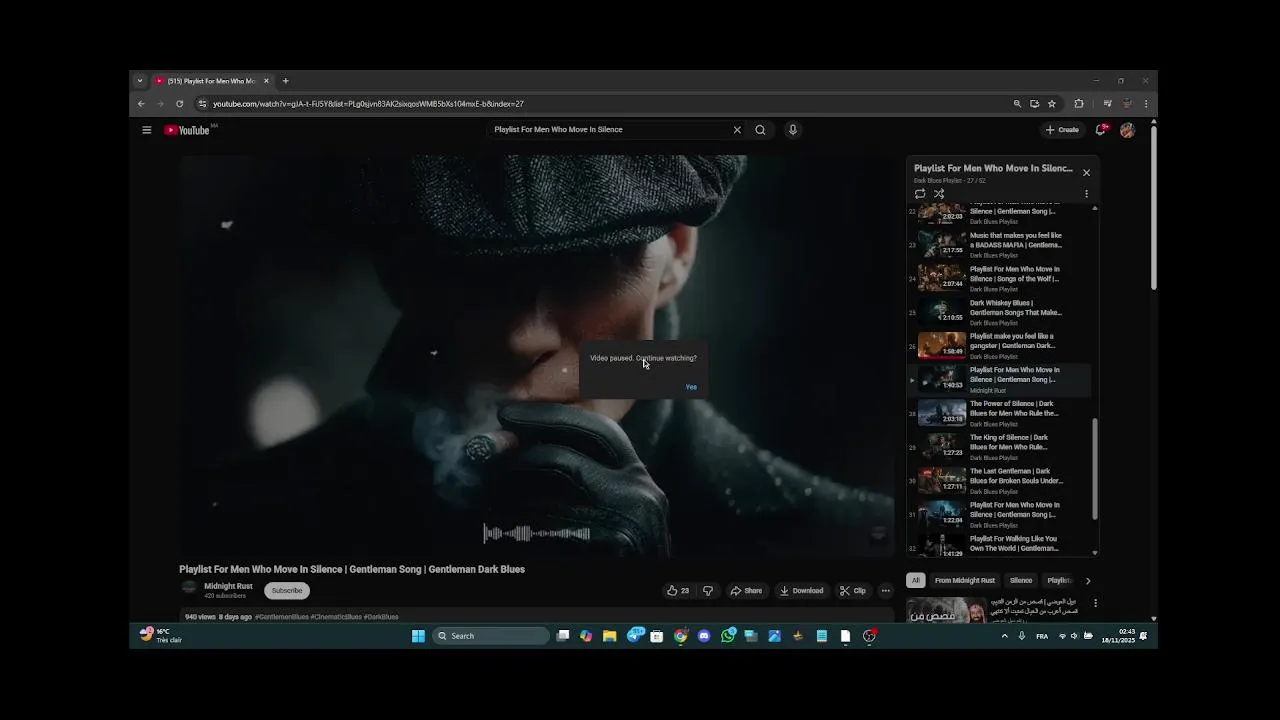Open YouTube notifications bell
The height and width of the screenshot is (720, 1280).
point(1101,130)
